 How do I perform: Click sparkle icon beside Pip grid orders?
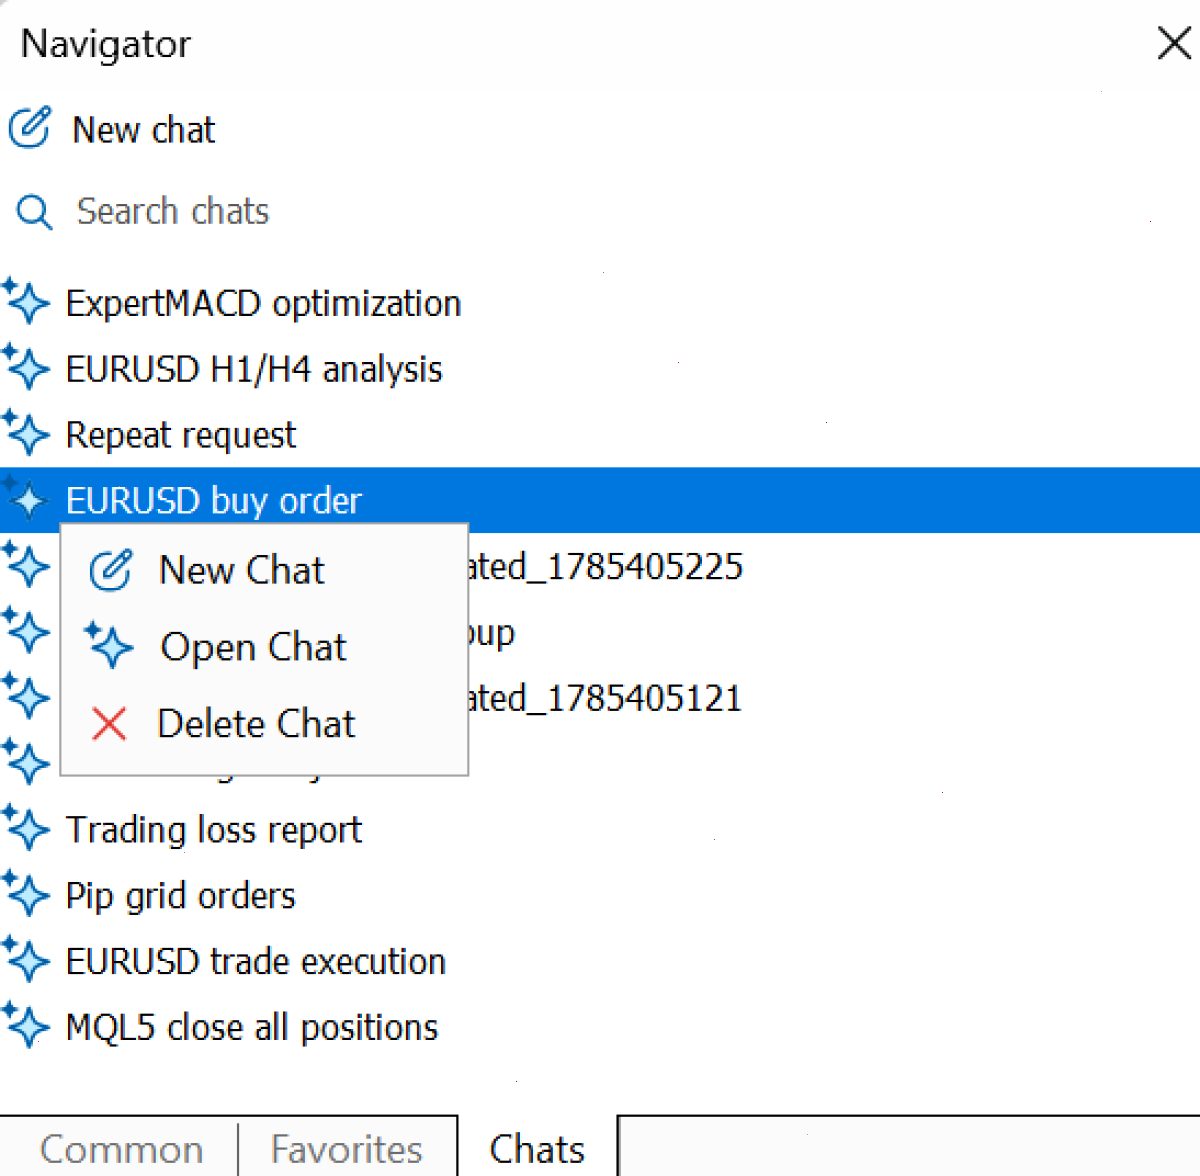[26, 895]
